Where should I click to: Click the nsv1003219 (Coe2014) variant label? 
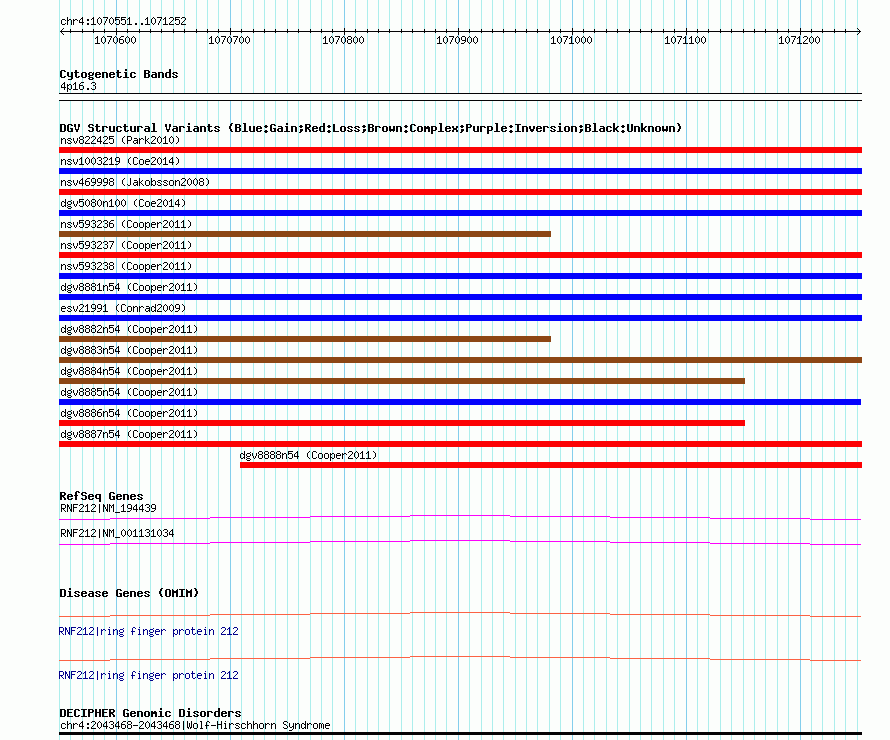[x=120, y=161]
